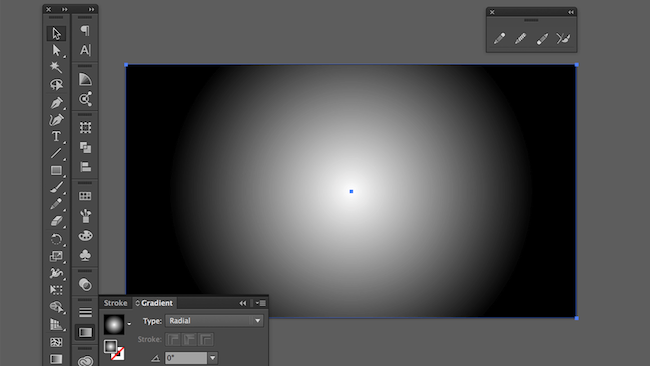Select the Selection tool black arrow
Screen dimensions: 650x366
pos(56,33)
